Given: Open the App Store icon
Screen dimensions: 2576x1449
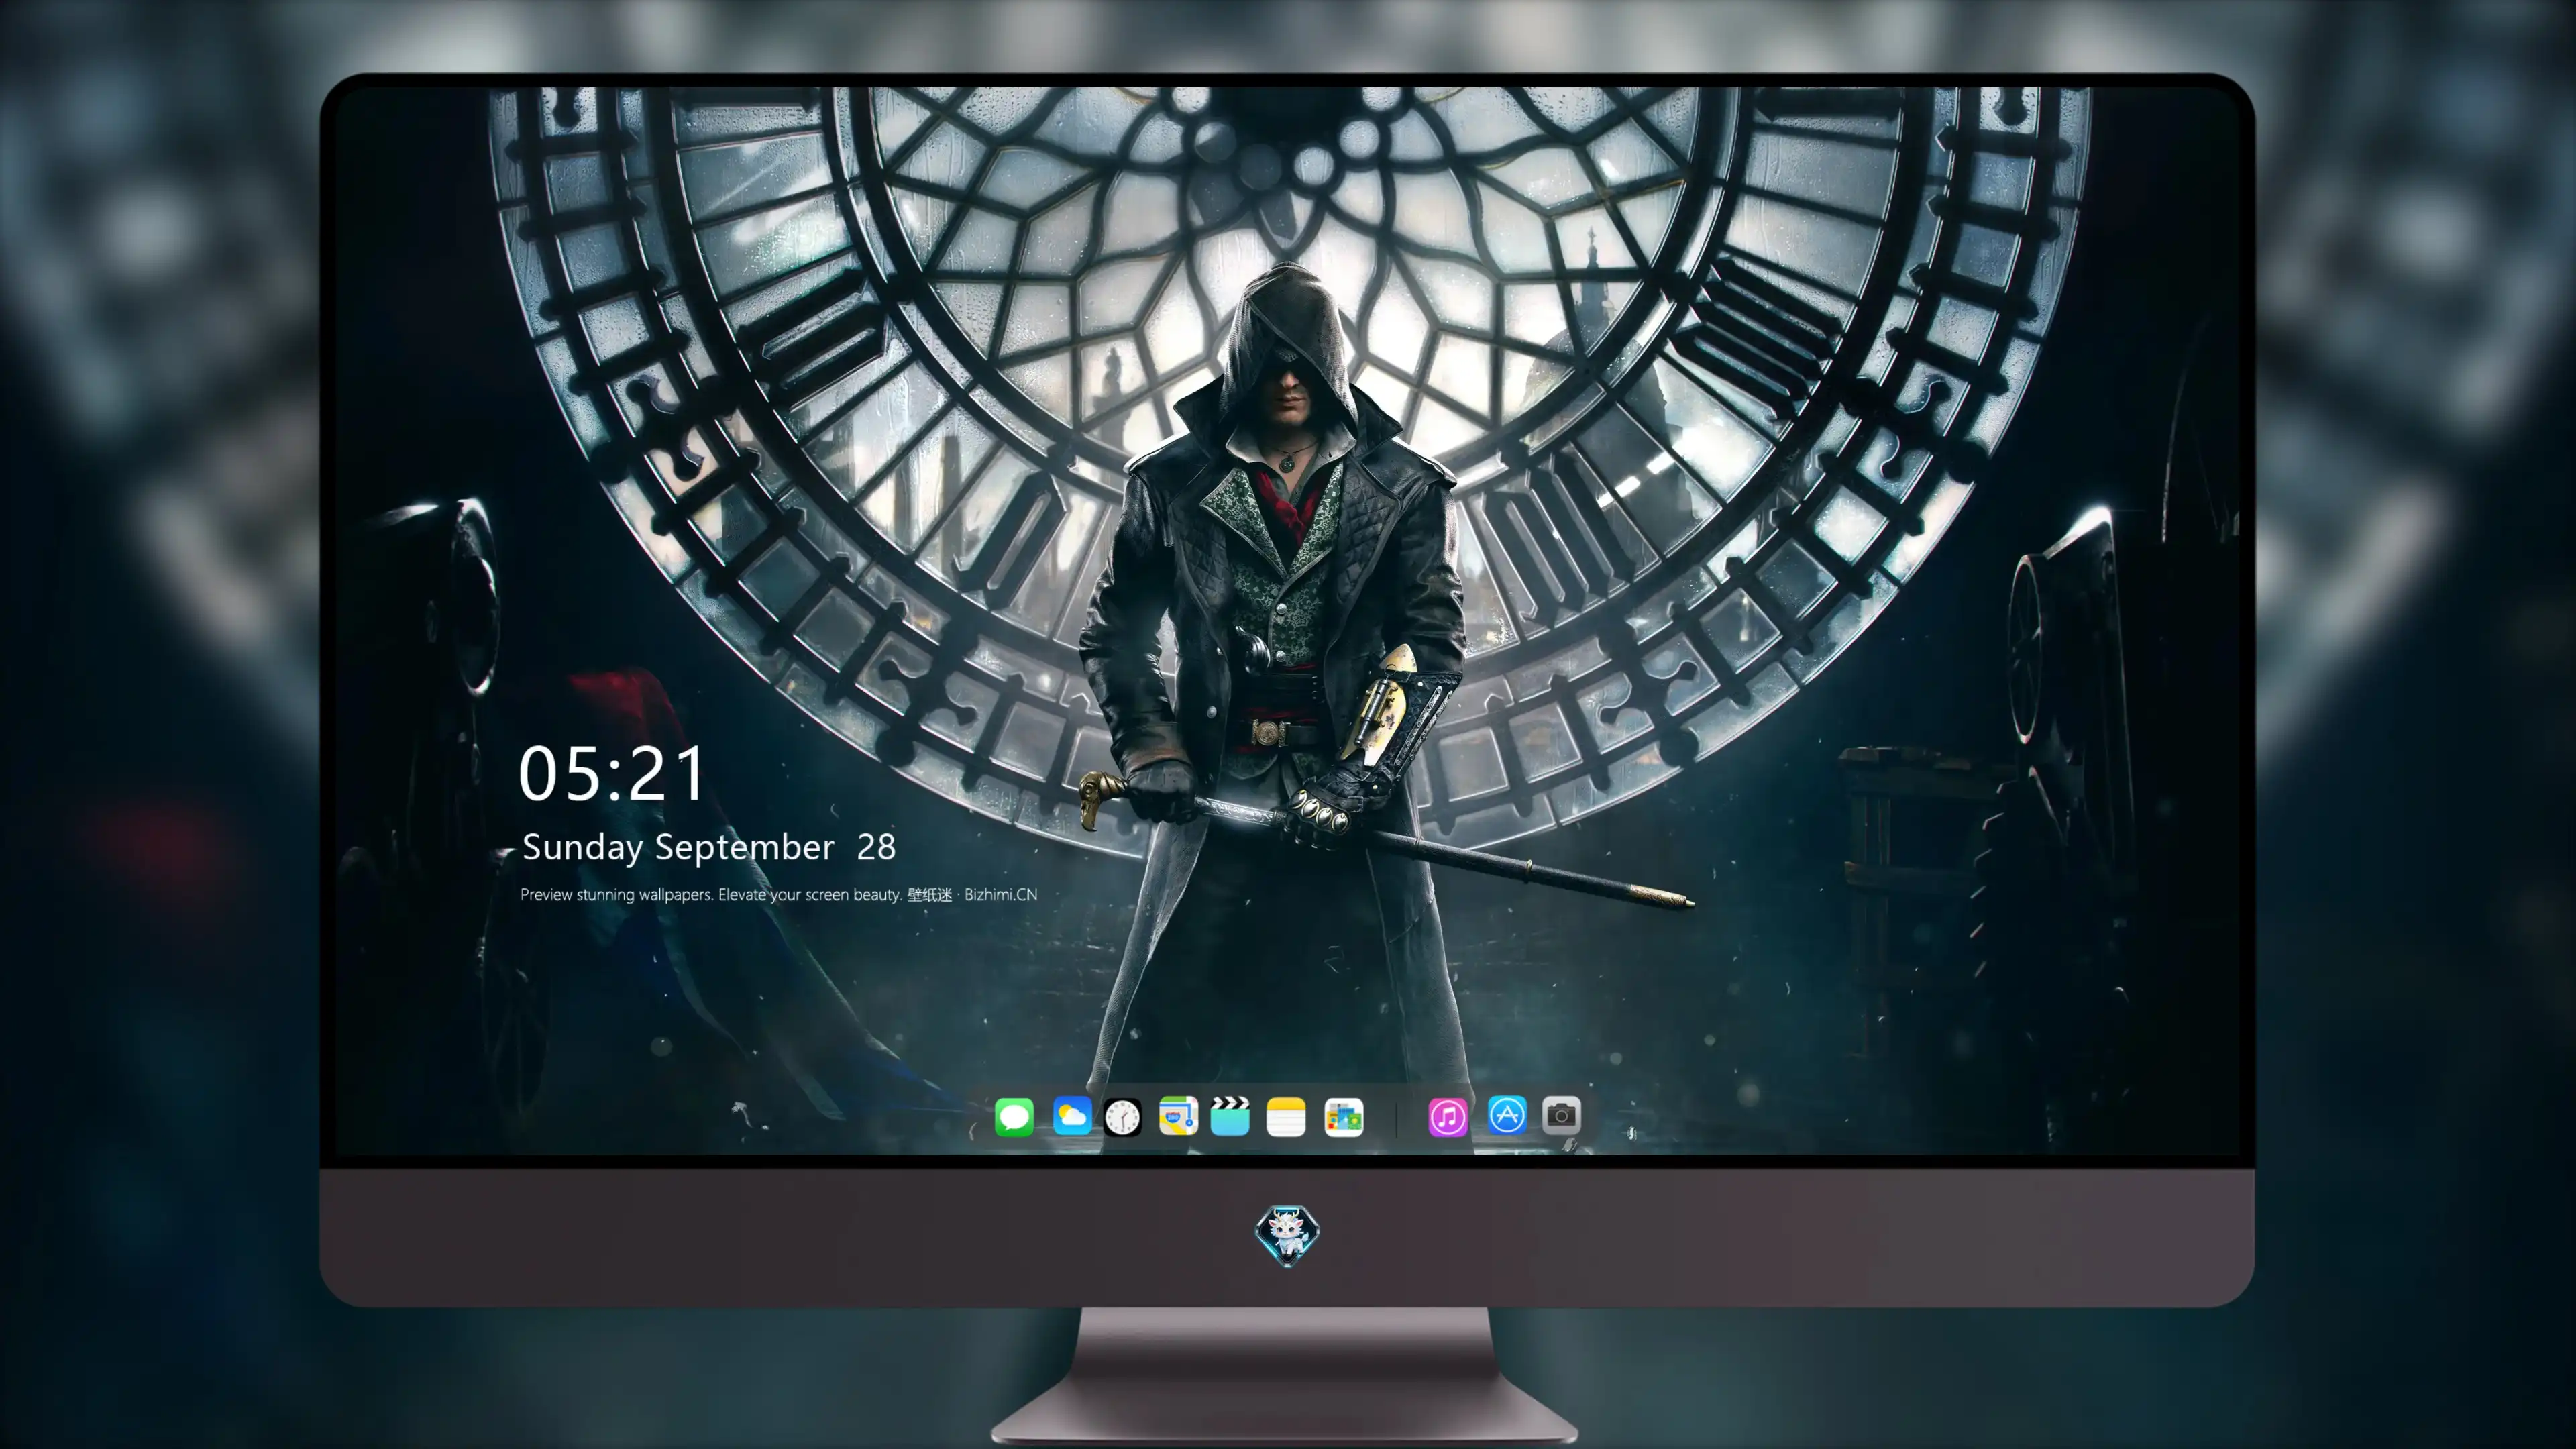Looking at the screenshot, I should pos(1507,1115).
